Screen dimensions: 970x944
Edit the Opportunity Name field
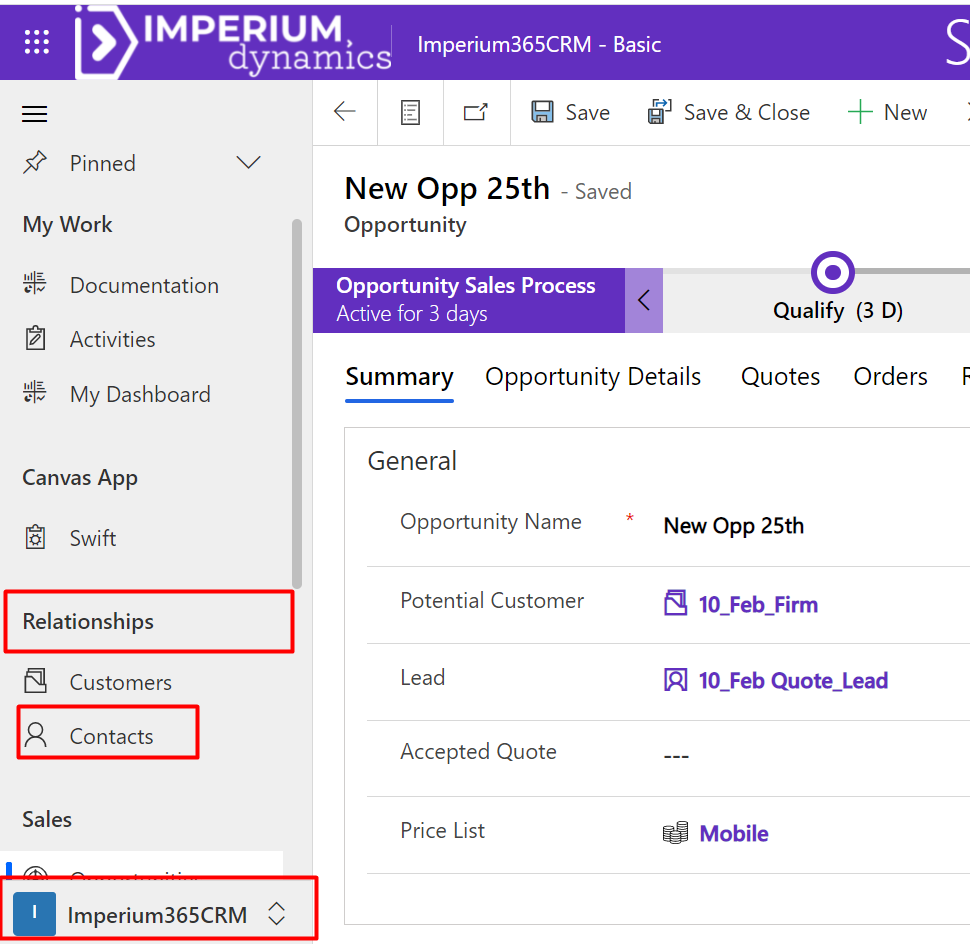pyautogui.click(x=780, y=526)
